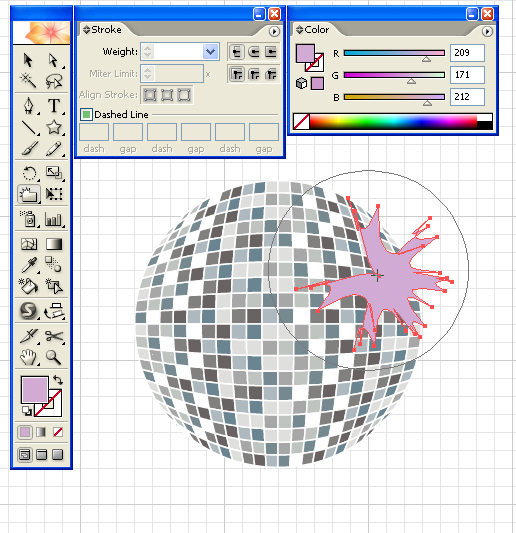Select the Live Paint Selection tool
Viewport: 516px width, 533px height.
tap(53, 286)
